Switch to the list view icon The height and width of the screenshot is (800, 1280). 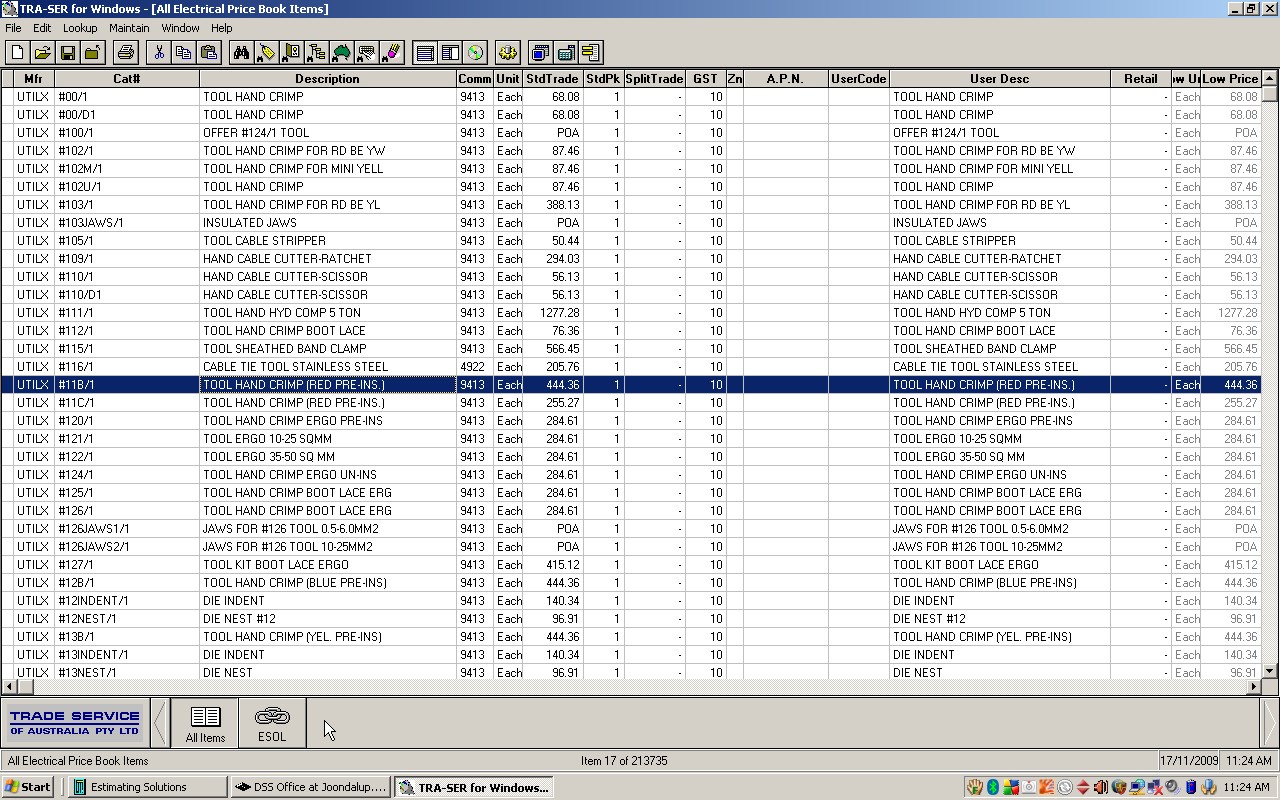pos(425,53)
